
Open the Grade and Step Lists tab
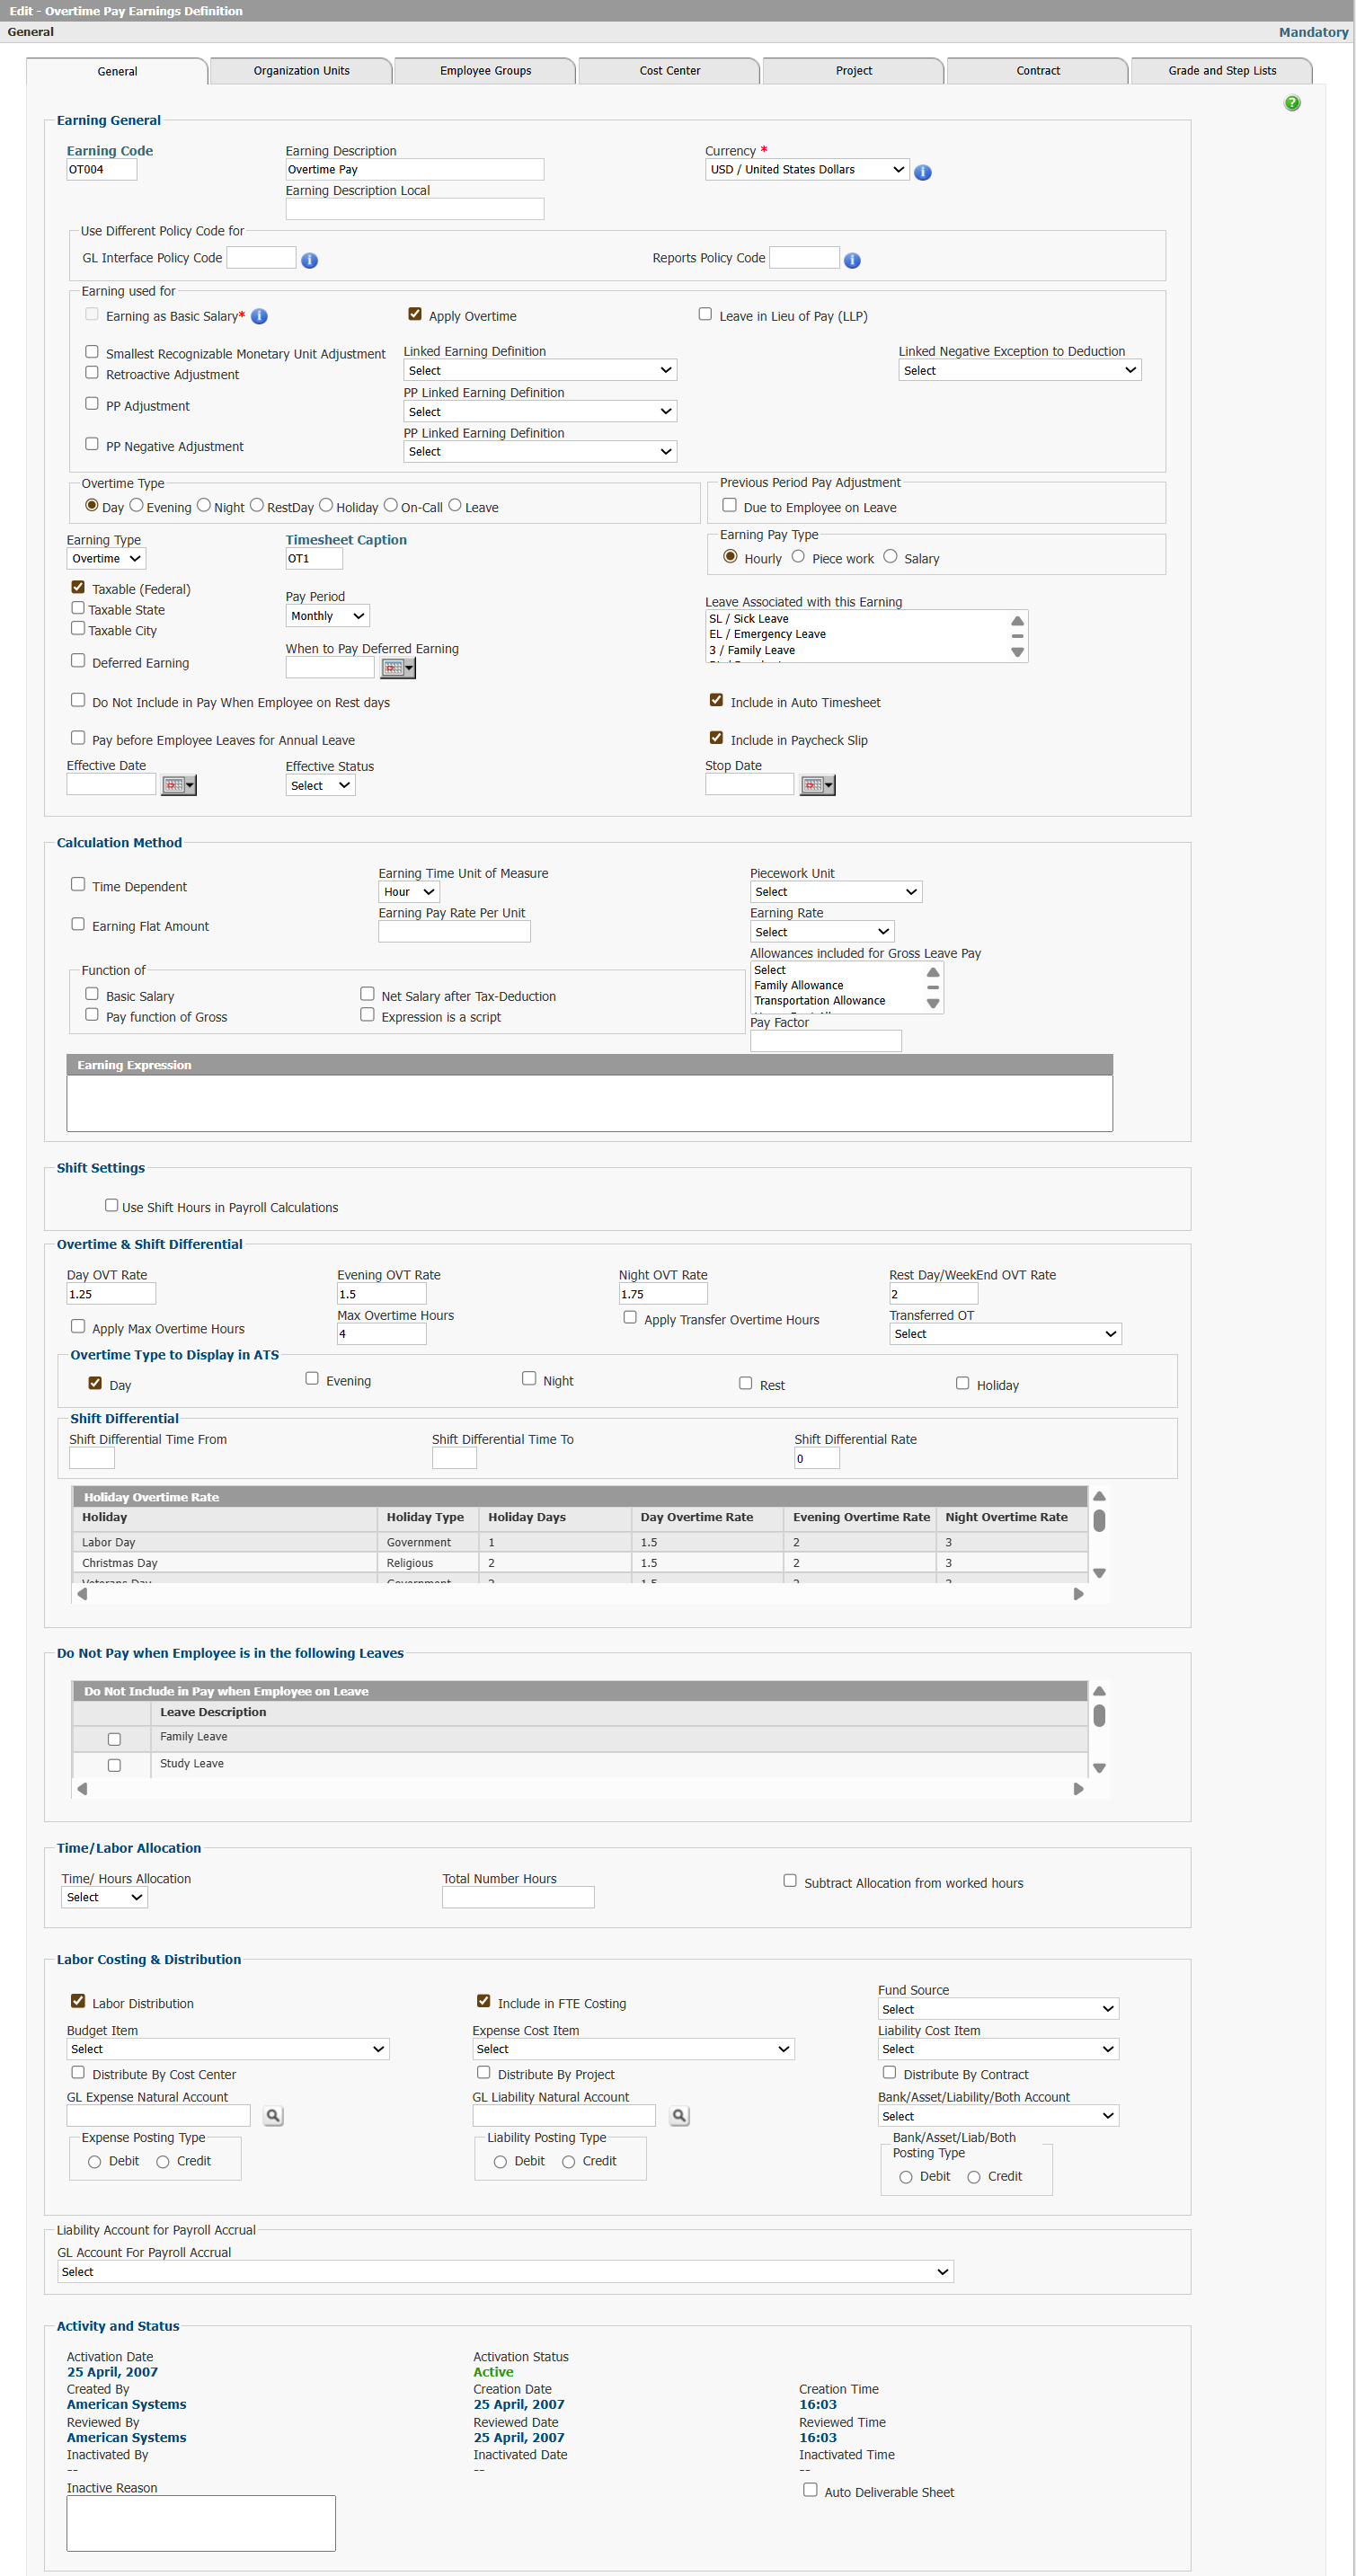coord(1221,71)
